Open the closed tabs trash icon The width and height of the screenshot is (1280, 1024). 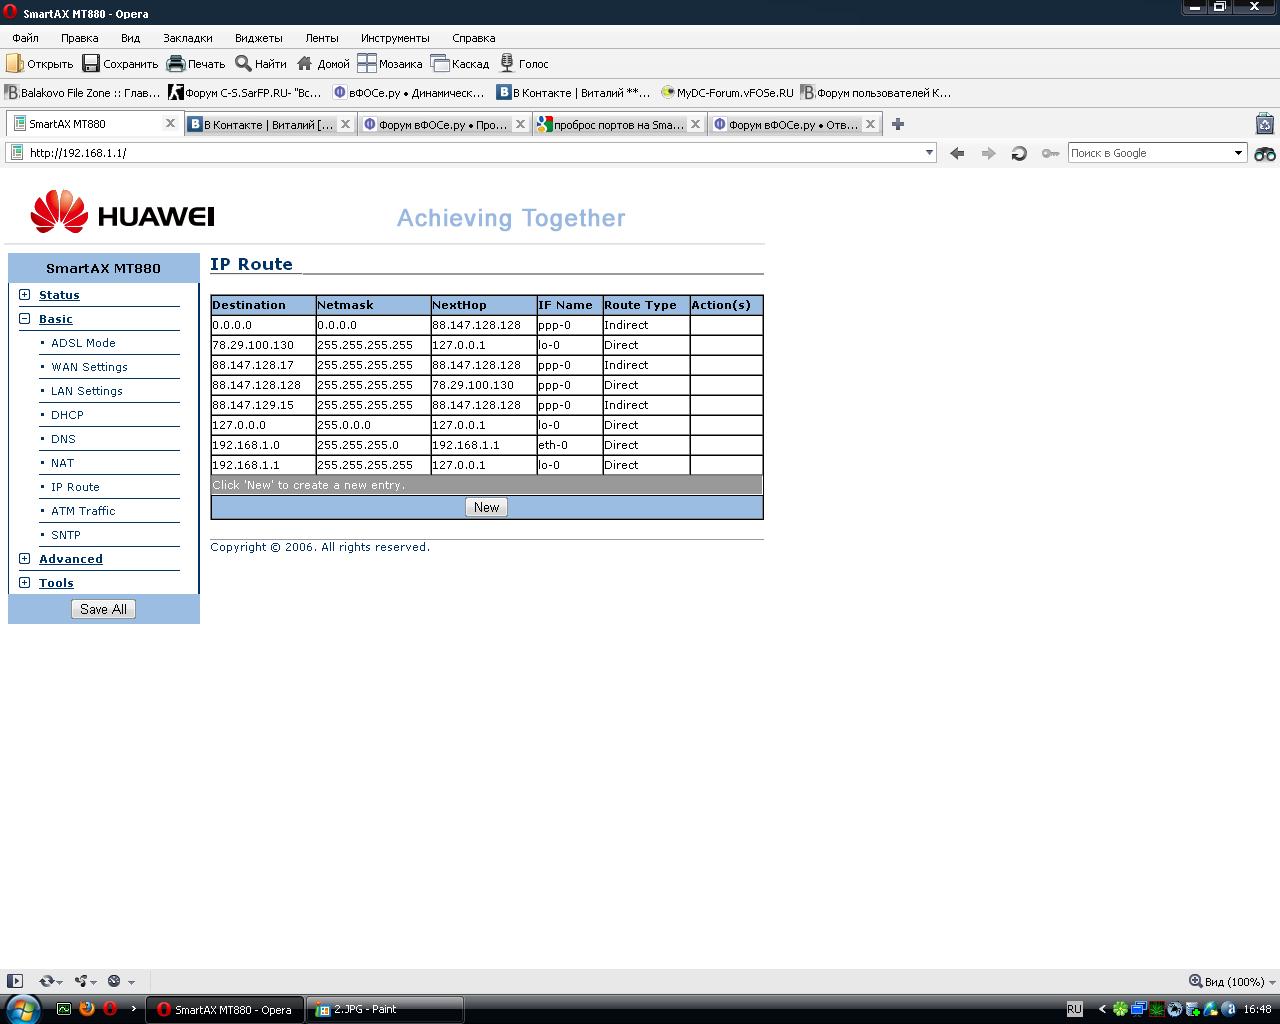(x=1265, y=124)
